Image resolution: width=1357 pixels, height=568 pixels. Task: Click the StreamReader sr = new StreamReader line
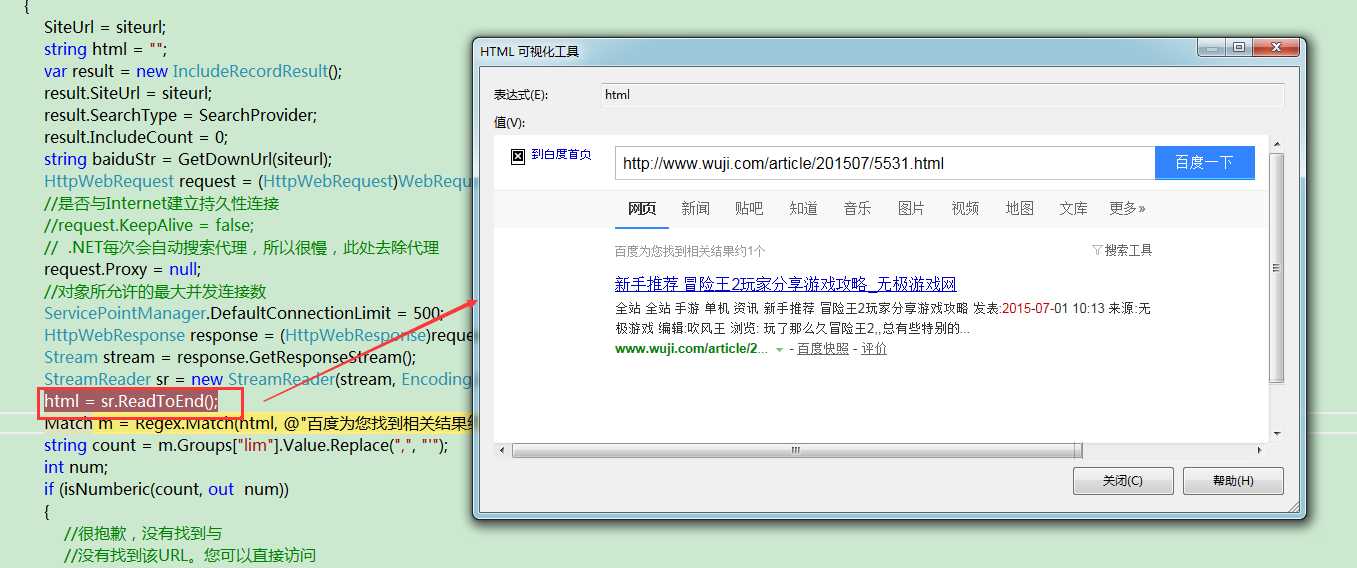tap(258, 379)
